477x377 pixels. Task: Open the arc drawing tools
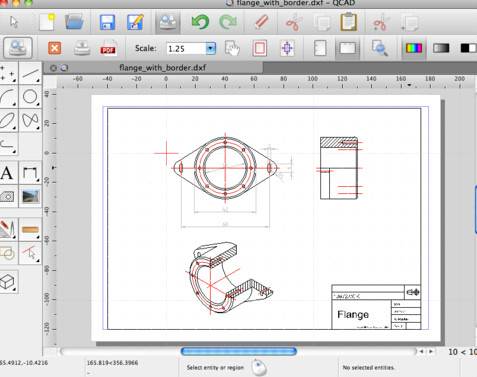(8, 97)
